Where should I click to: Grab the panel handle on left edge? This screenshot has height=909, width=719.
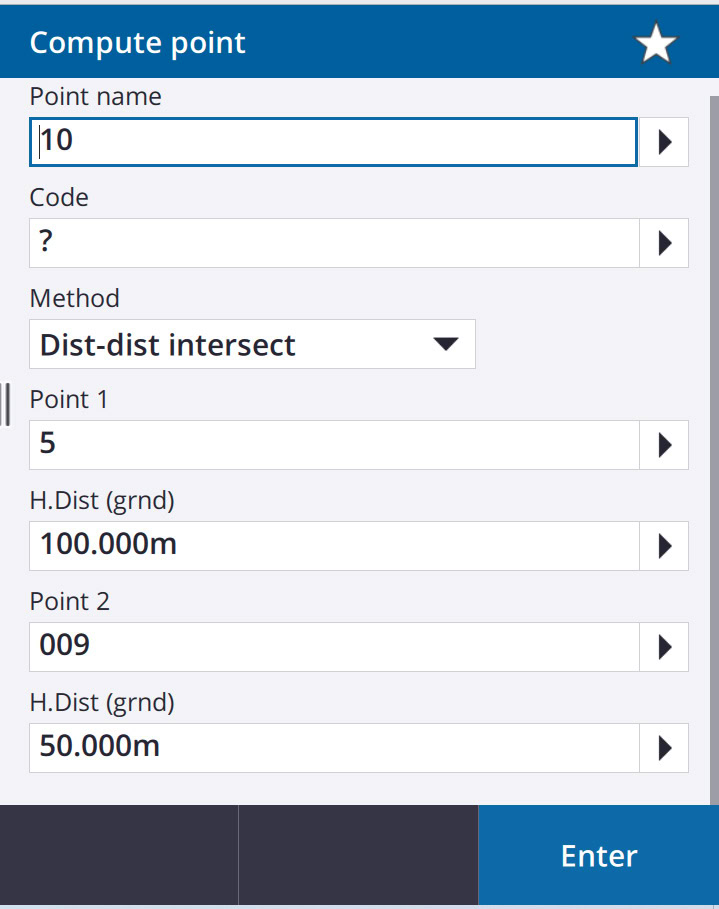(6, 405)
